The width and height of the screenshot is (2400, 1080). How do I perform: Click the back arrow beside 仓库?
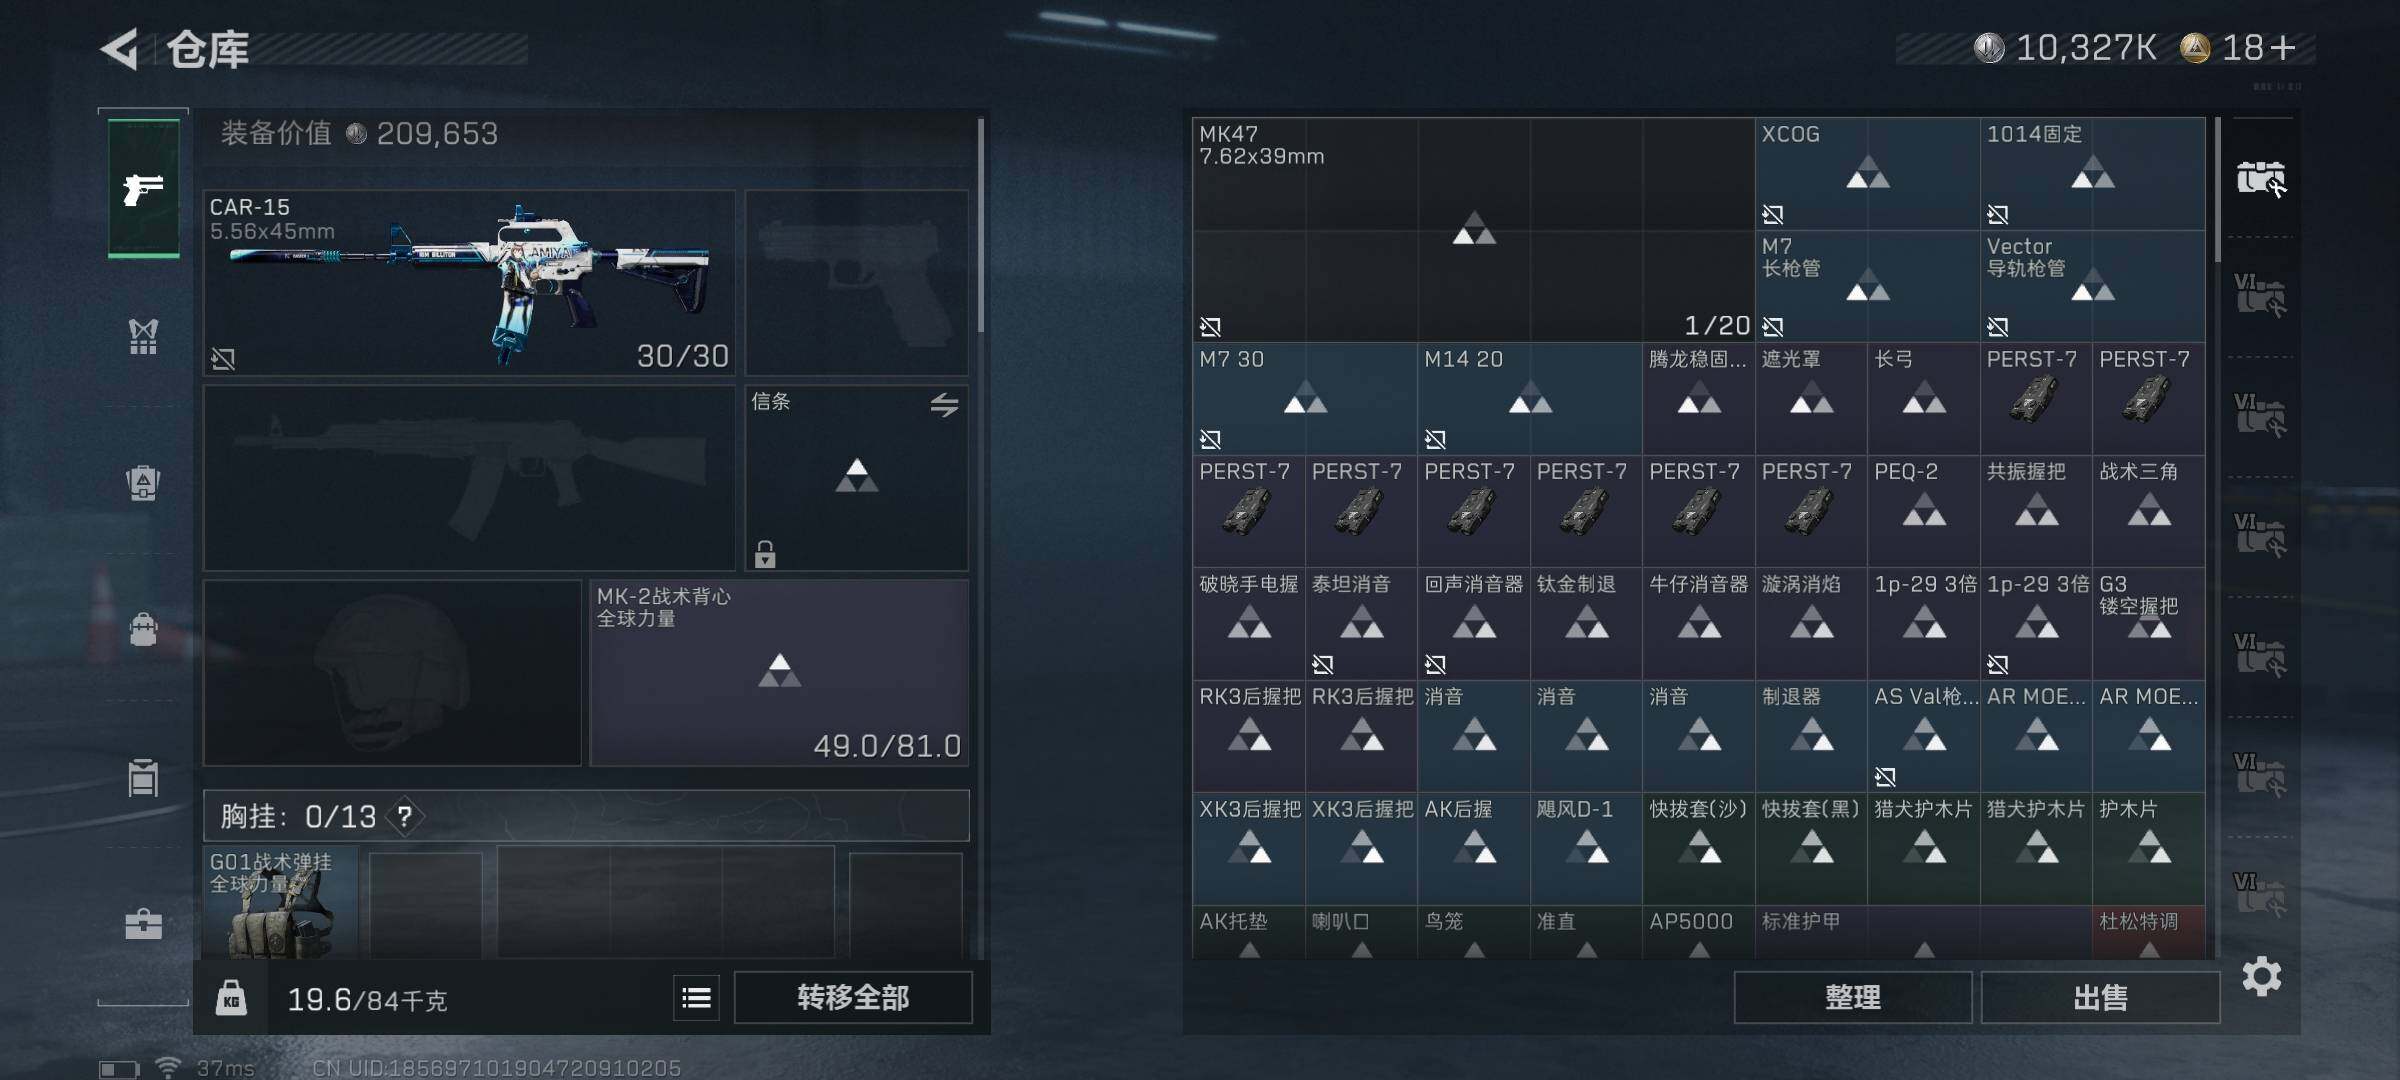point(119,49)
